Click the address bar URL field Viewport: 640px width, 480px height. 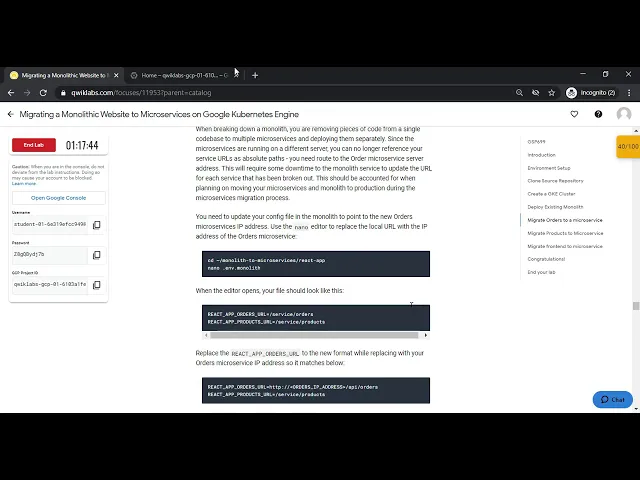coord(286,93)
